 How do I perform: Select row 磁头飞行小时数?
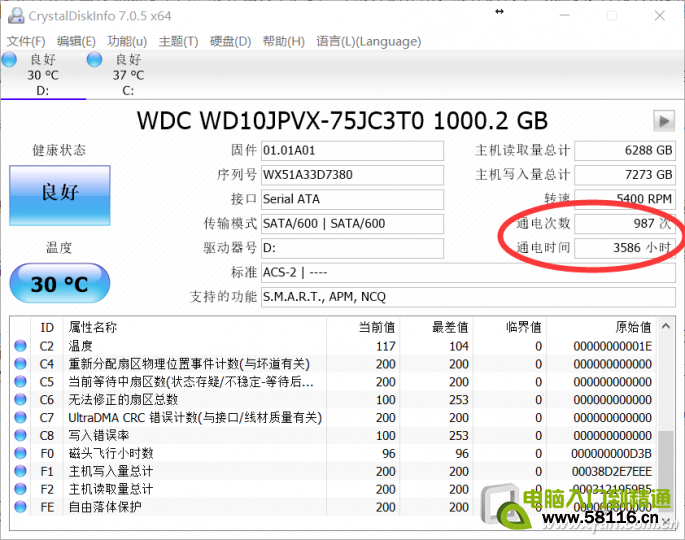[x=333, y=453]
